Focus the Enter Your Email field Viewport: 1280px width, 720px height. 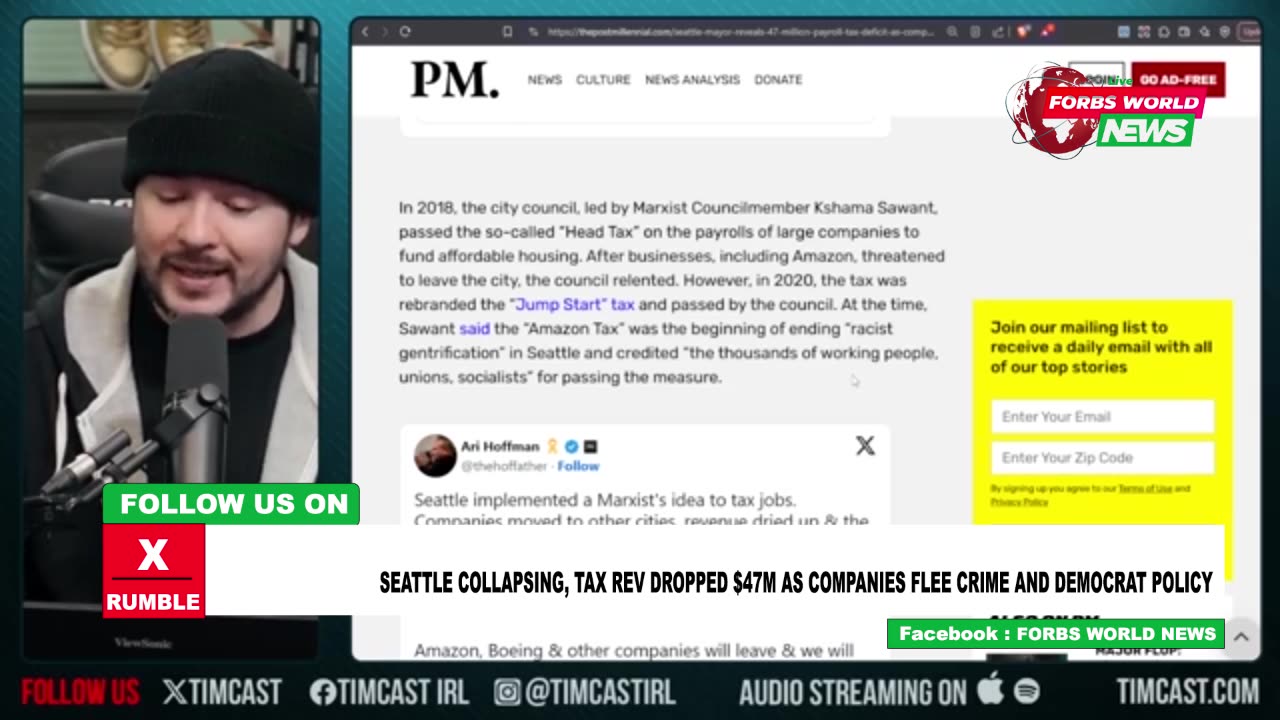point(1102,417)
